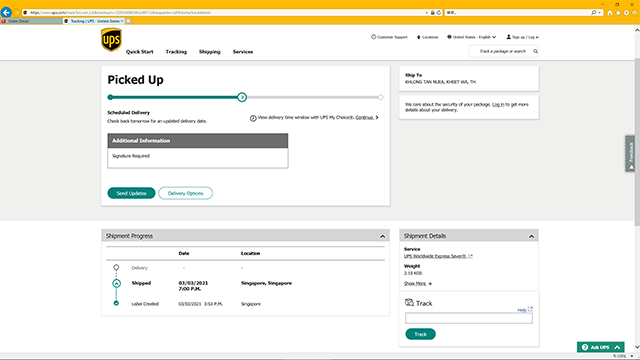Click the browser back arrow button
The image size is (640, 360).
(6, 12)
